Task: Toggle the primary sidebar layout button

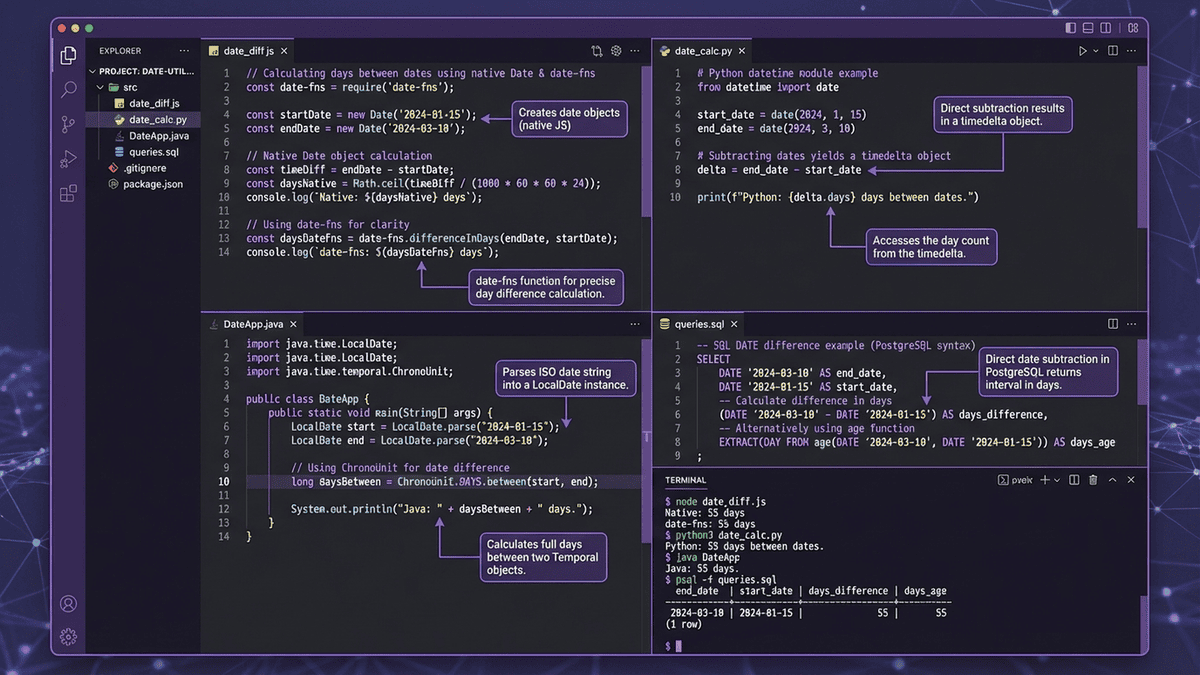Action: (1071, 28)
